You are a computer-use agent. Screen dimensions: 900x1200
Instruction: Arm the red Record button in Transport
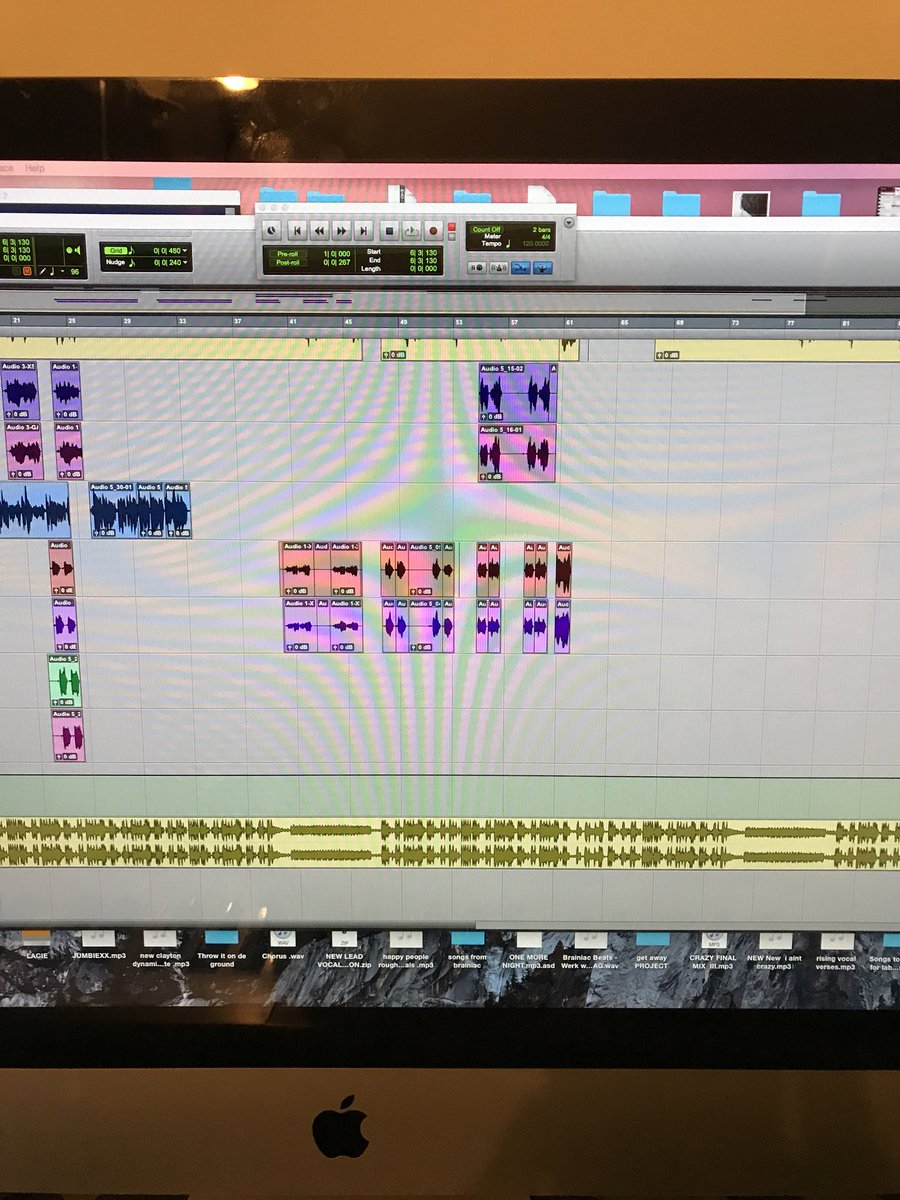click(433, 230)
